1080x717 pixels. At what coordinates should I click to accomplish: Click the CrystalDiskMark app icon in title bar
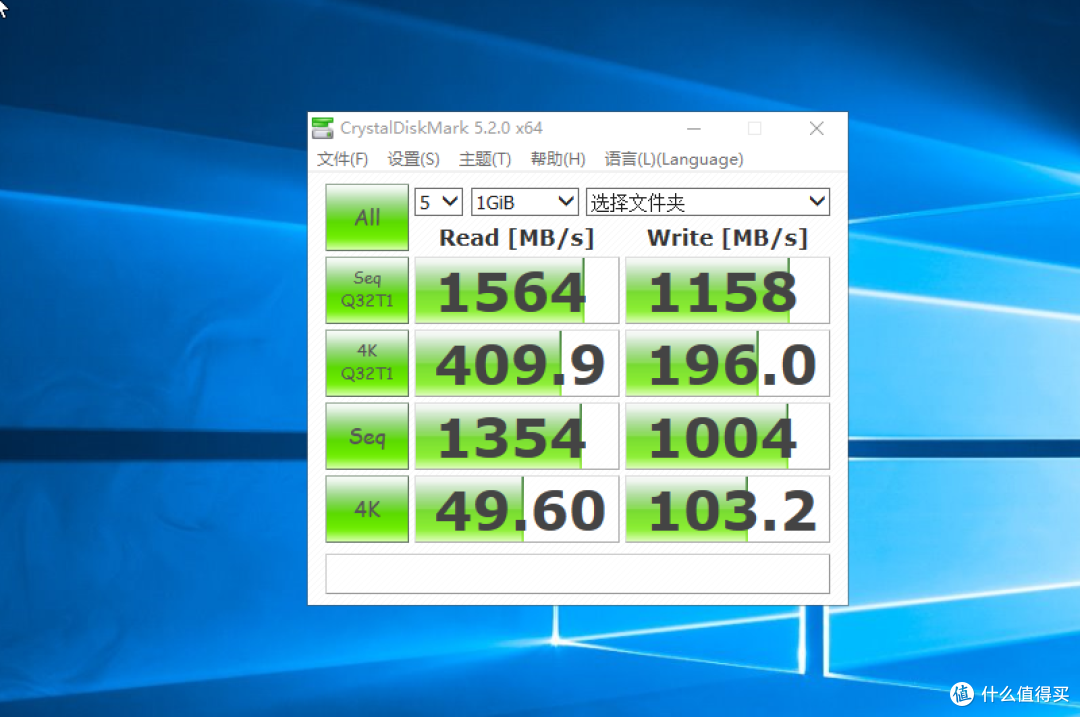coord(322,128)
